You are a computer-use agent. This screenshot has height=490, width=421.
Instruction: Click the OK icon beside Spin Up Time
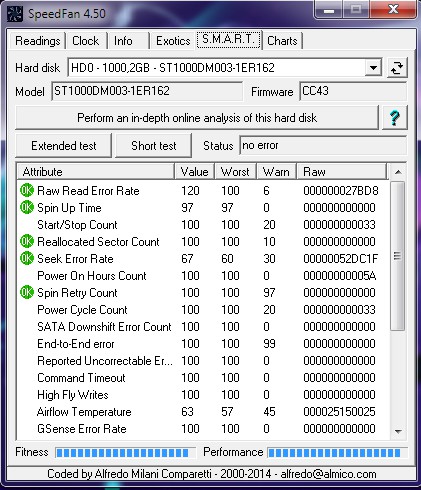pyautogui.click(x=27, y=207)
